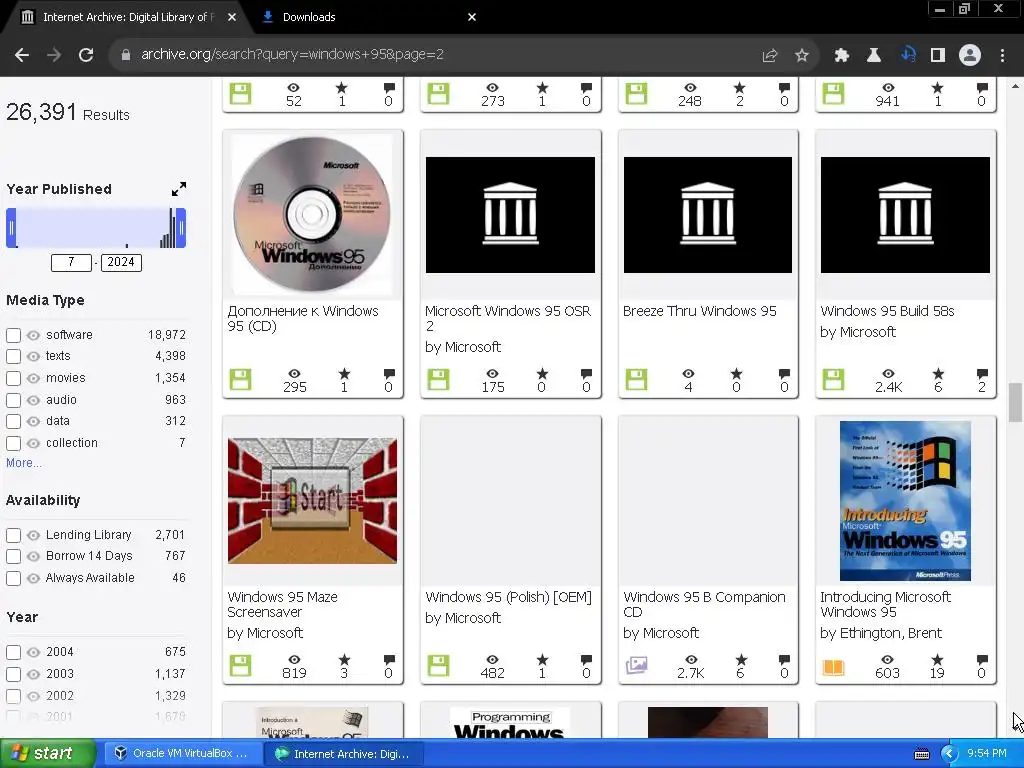Click the start year input field showing 7
Viewport: 1024px width, 768px height.
coord(71,263)
